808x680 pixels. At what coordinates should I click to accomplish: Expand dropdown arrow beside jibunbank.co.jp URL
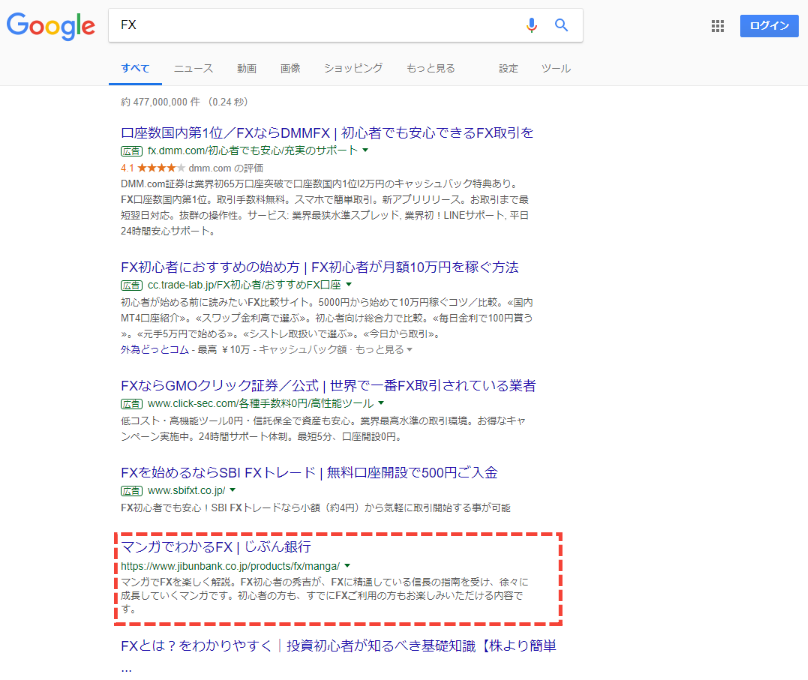point(347,566)
